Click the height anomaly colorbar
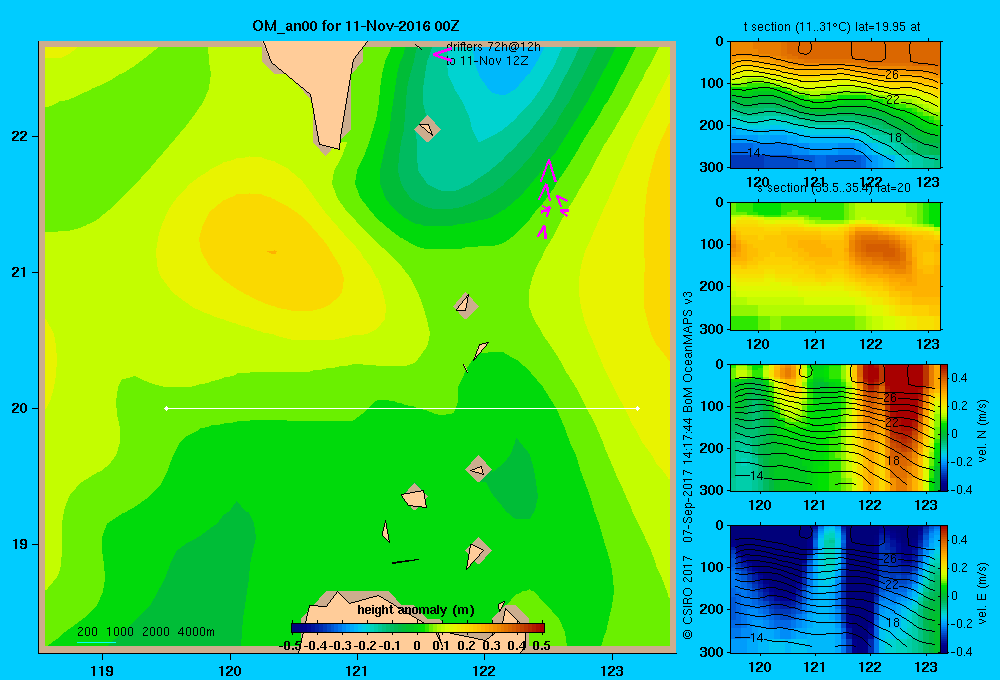The width and height of the screenshot is (1000, 680). [x=418, y=628]
